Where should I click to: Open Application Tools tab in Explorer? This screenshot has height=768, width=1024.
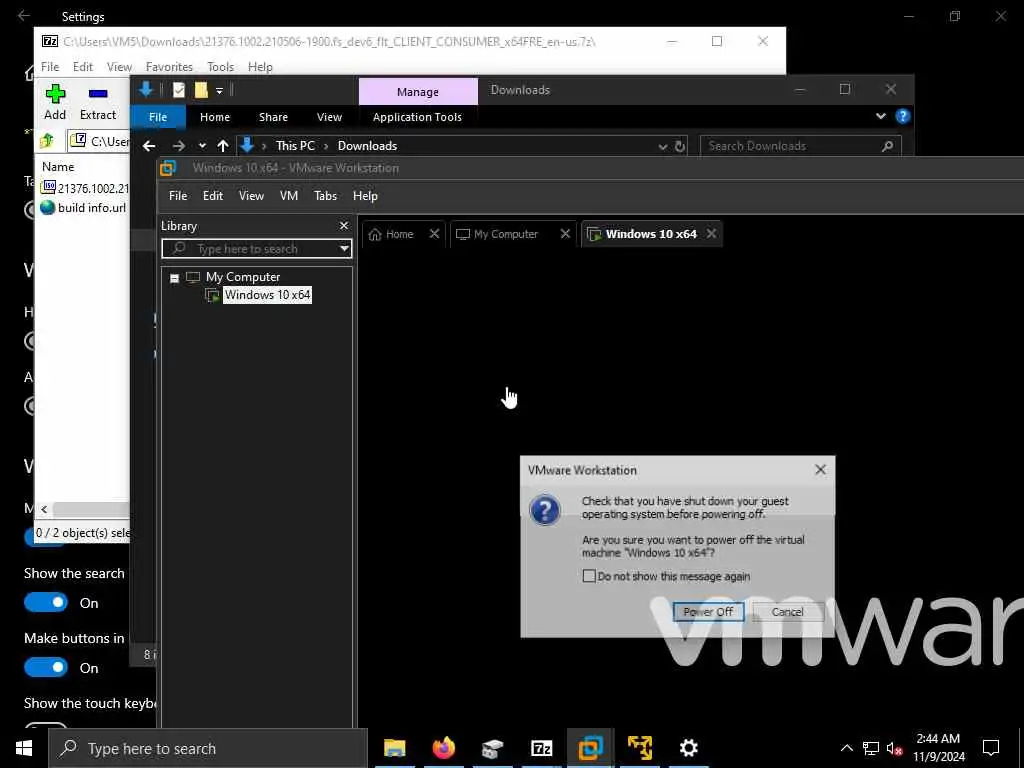click(x=417, y=117)
